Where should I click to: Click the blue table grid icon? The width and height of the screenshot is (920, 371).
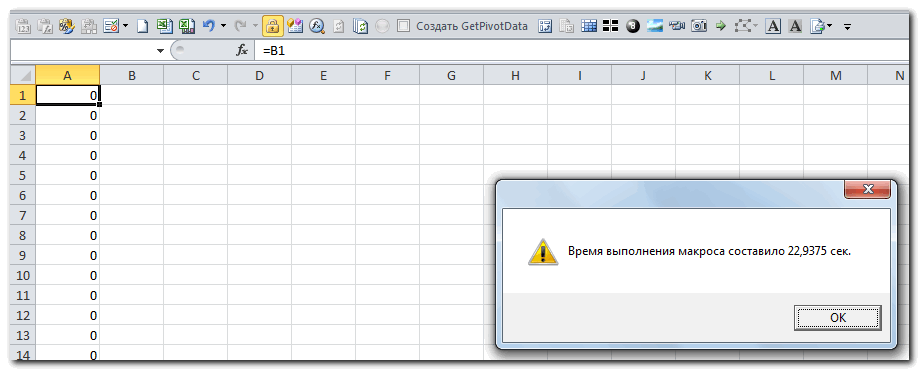click(x=588, y=26)
